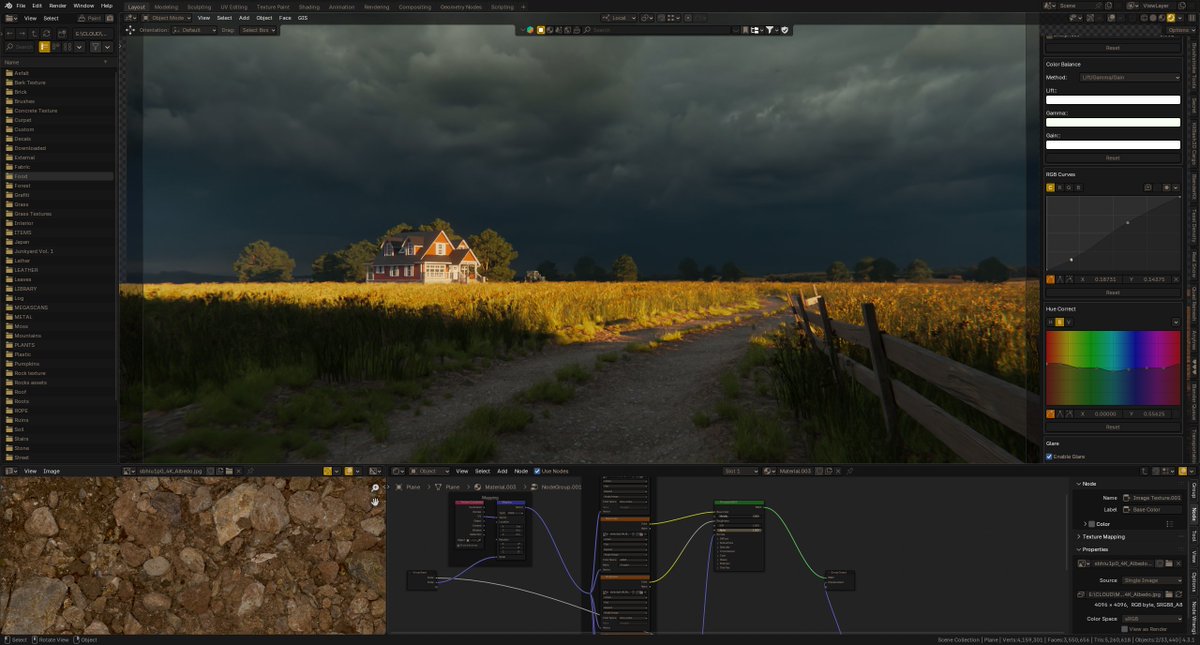Viewport: 1200px width, 645px height.
Task: Click the zoom magnifier icon in the image editor
Action: (374, 487)
